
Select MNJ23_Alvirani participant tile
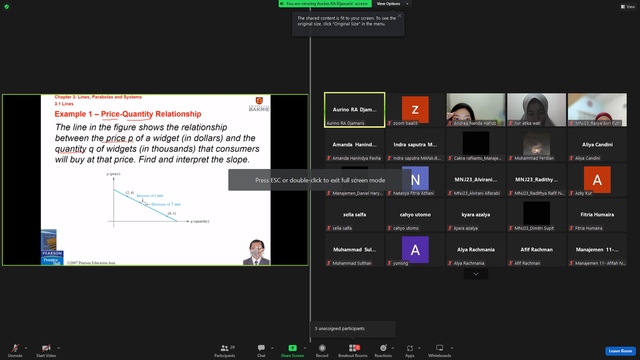pos(476,180)
